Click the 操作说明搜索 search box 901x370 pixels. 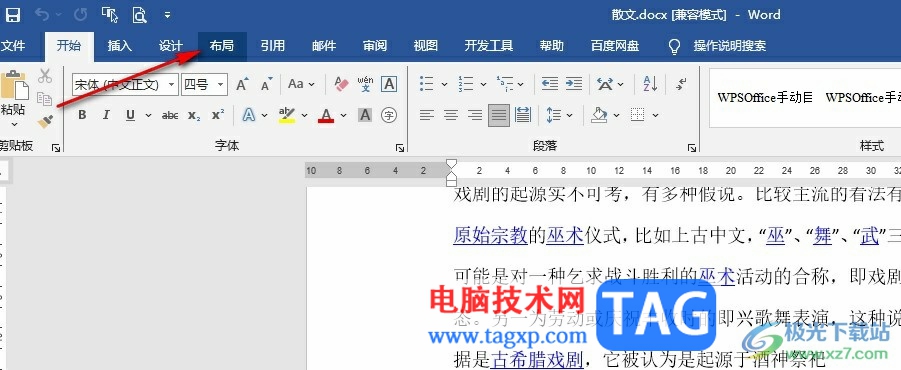[x=730, y=46]
